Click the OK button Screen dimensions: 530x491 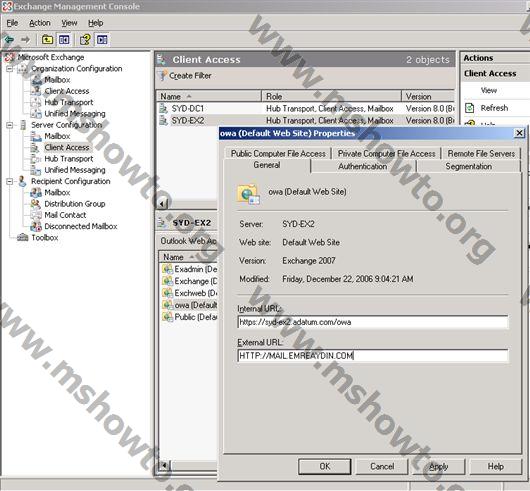(324, 466)
